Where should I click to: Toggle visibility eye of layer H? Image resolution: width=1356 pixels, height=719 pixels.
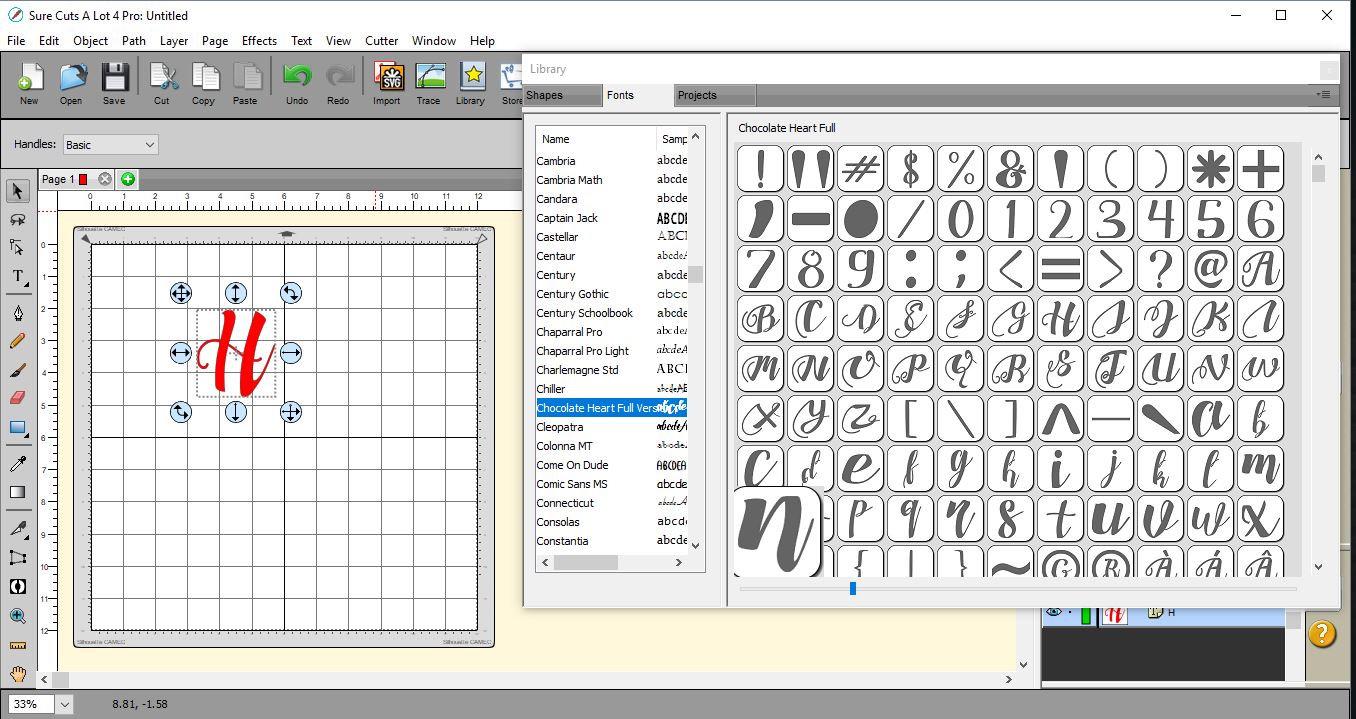(x=1054, y=612)
